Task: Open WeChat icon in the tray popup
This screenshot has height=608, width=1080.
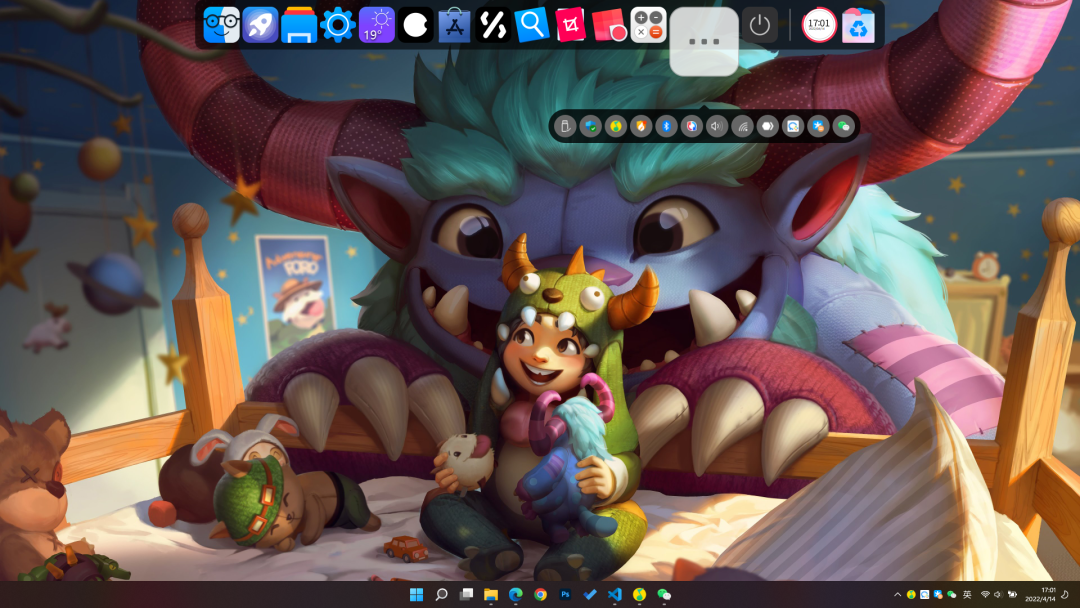Action: click(x=844, y=126)
